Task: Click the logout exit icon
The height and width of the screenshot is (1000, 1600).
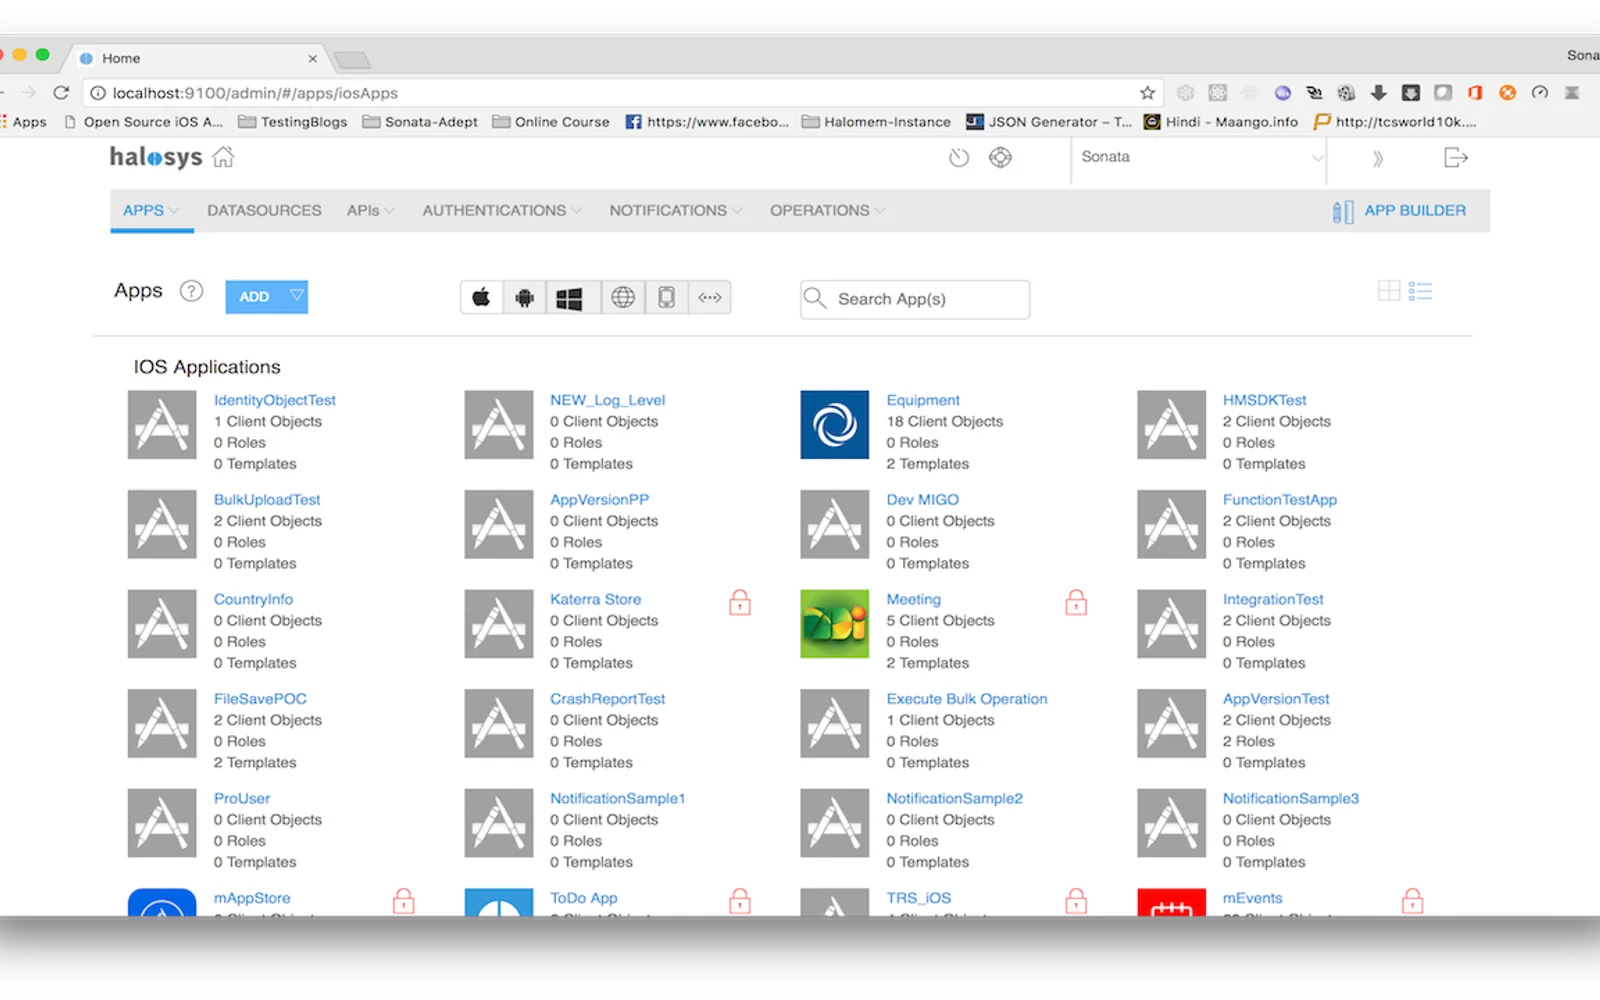Action: point(1456,157)
